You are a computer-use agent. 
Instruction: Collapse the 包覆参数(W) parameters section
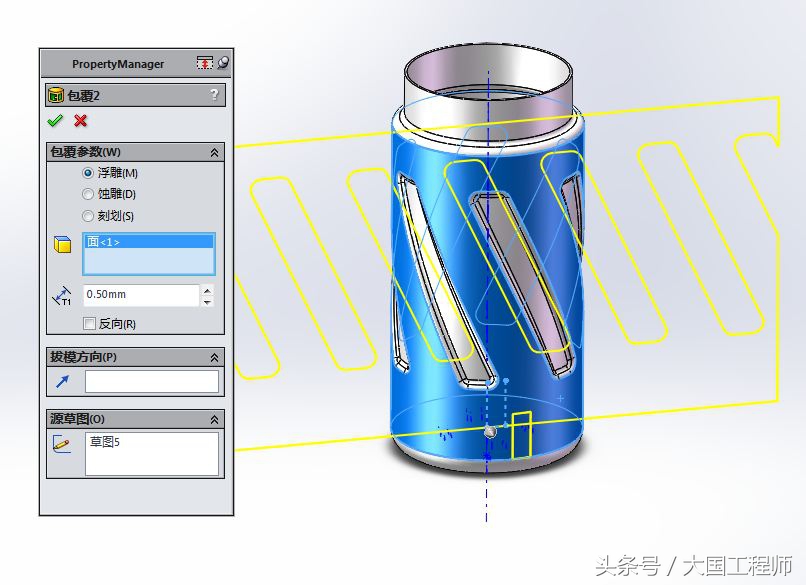pyautogui.click(x=213, y=152)
